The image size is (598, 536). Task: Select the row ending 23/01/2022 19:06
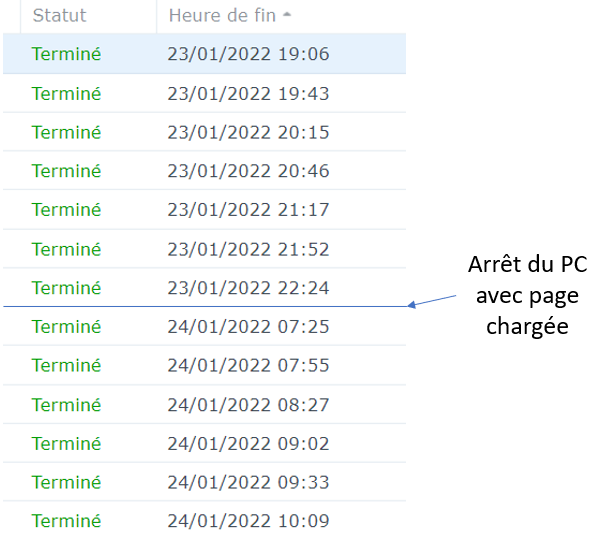[204, 53]
